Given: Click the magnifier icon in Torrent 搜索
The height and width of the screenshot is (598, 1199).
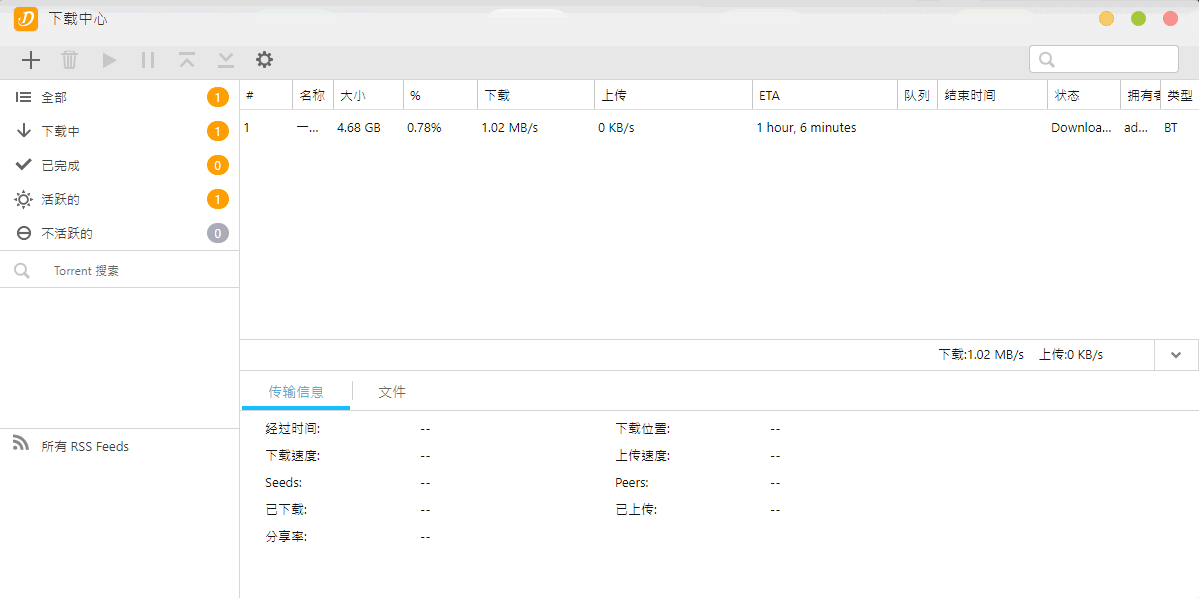Looking at the screenshot, I should tap(22, 269).
